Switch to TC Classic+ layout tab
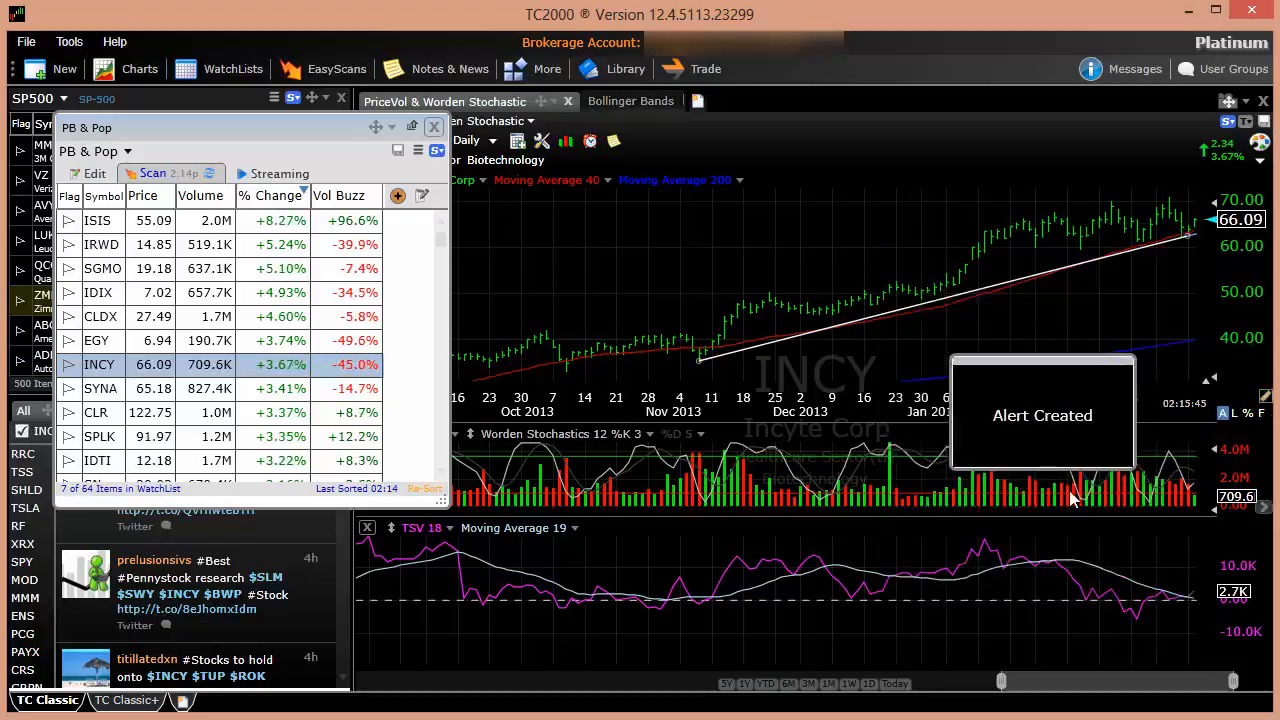 click(x=126, y=701)
